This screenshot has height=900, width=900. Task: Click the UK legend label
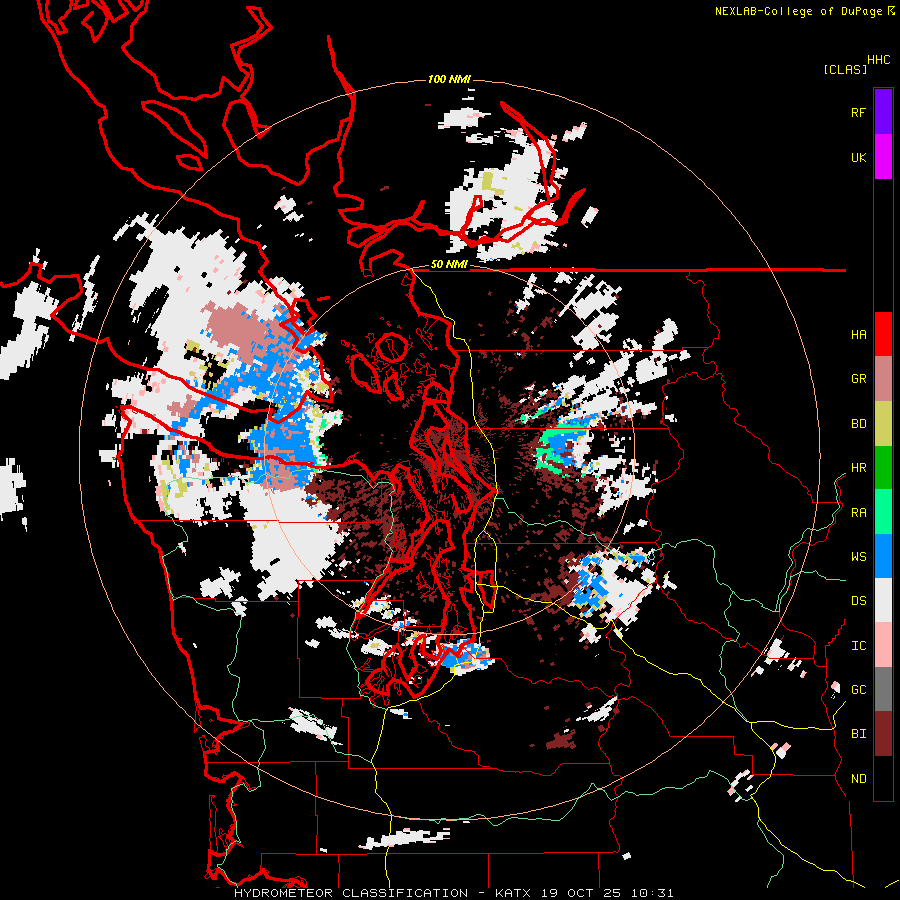point(858,157)
